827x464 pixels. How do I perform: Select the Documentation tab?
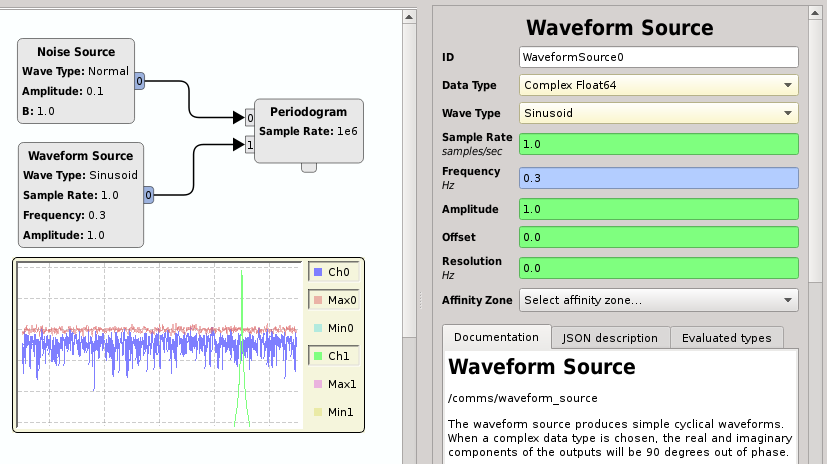[496, 337]
